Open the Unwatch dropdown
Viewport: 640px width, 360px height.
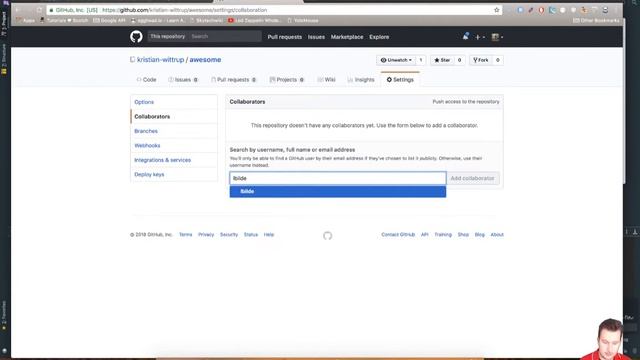(396, 60)
